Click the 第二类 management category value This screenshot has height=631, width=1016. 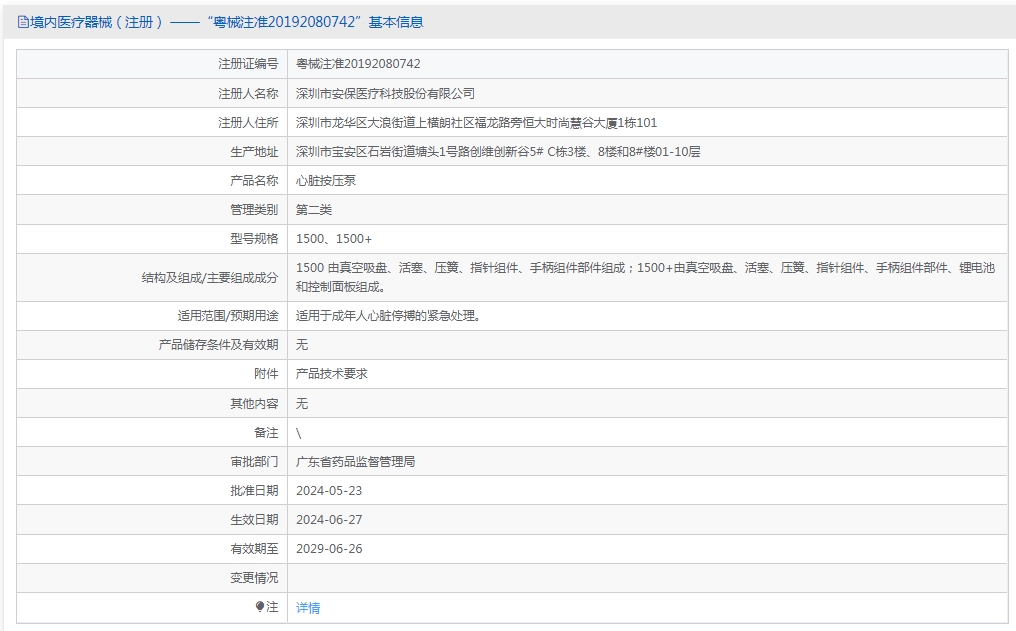coord(314,210)
